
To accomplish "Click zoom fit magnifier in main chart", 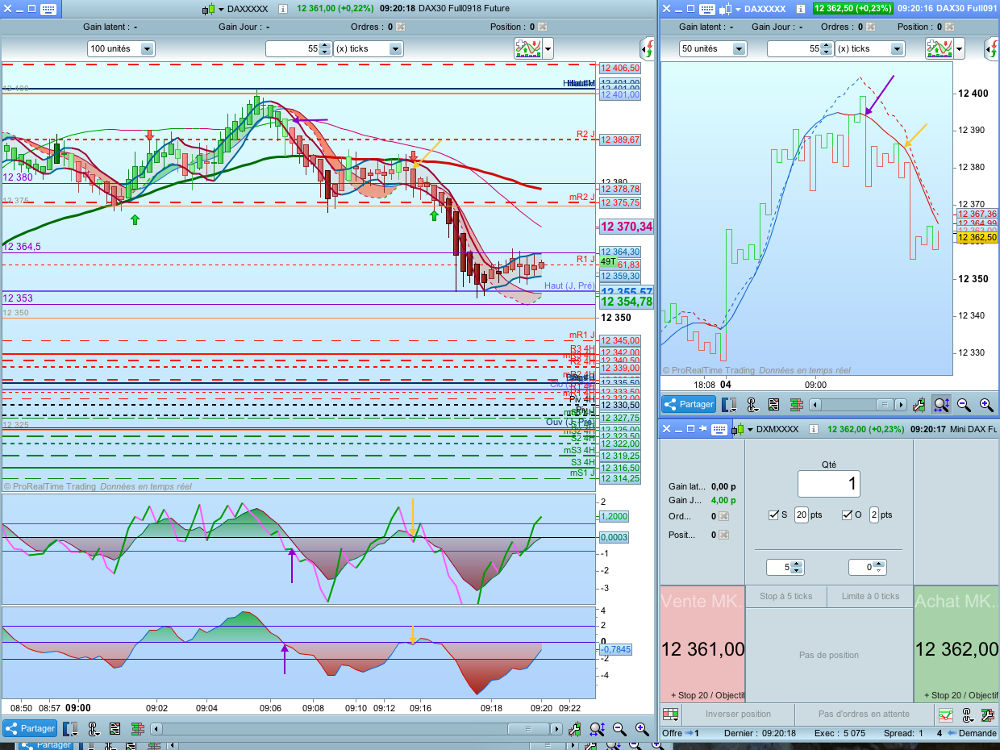I will pos(597,728).
